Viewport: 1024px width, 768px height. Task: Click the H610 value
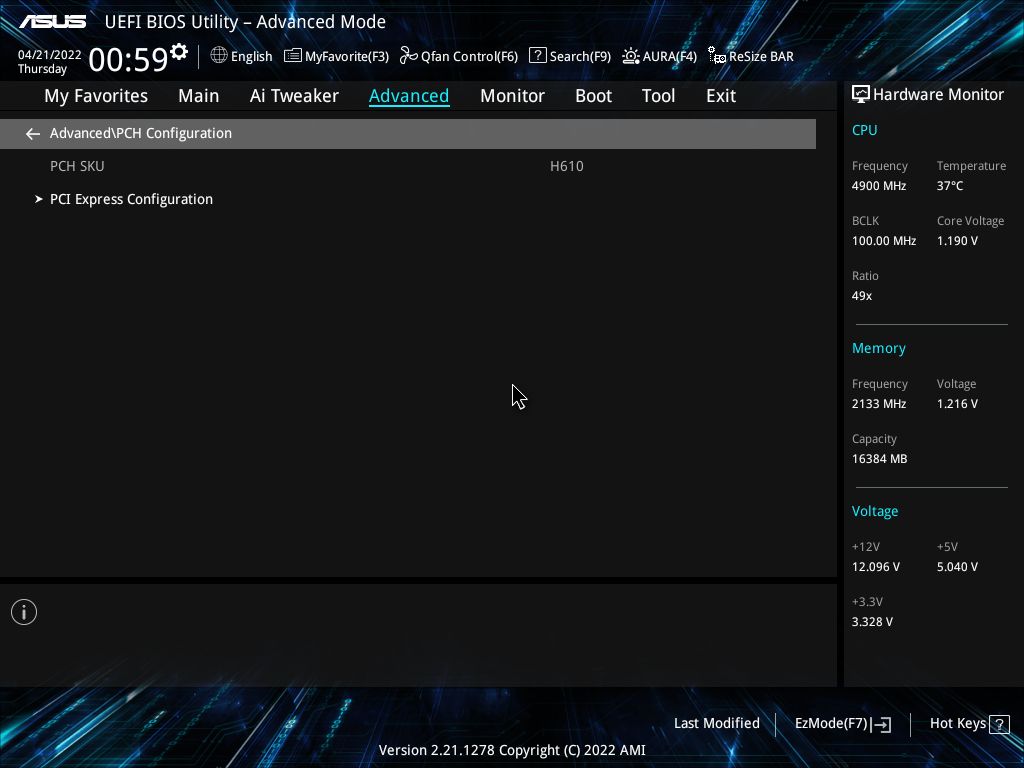tap(566, 166)
